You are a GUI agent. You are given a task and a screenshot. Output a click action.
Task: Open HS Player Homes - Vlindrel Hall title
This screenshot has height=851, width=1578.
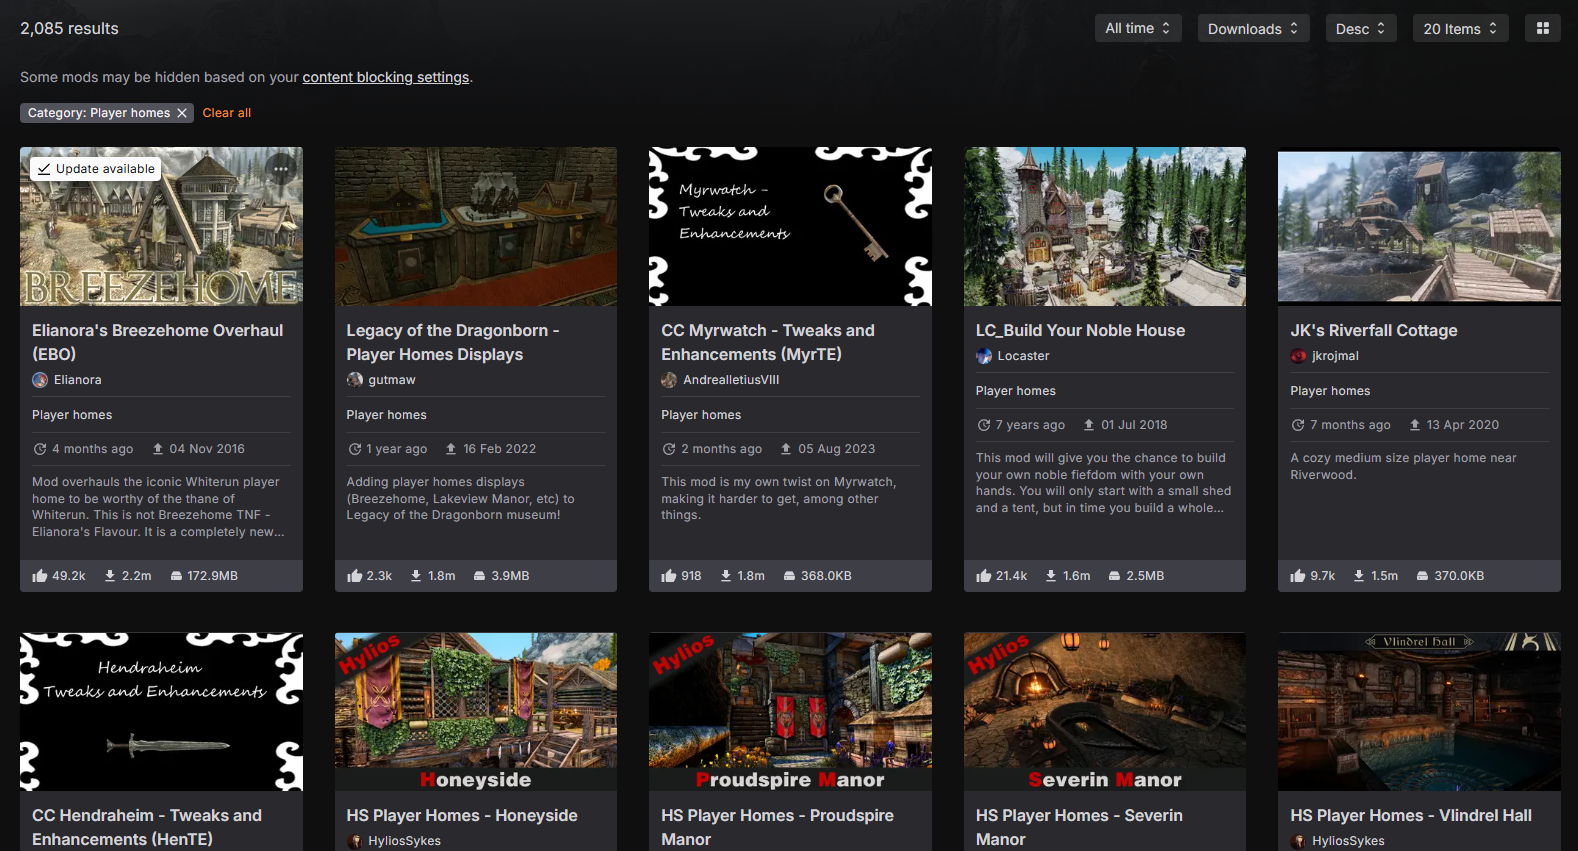[x=1411, y=815]
